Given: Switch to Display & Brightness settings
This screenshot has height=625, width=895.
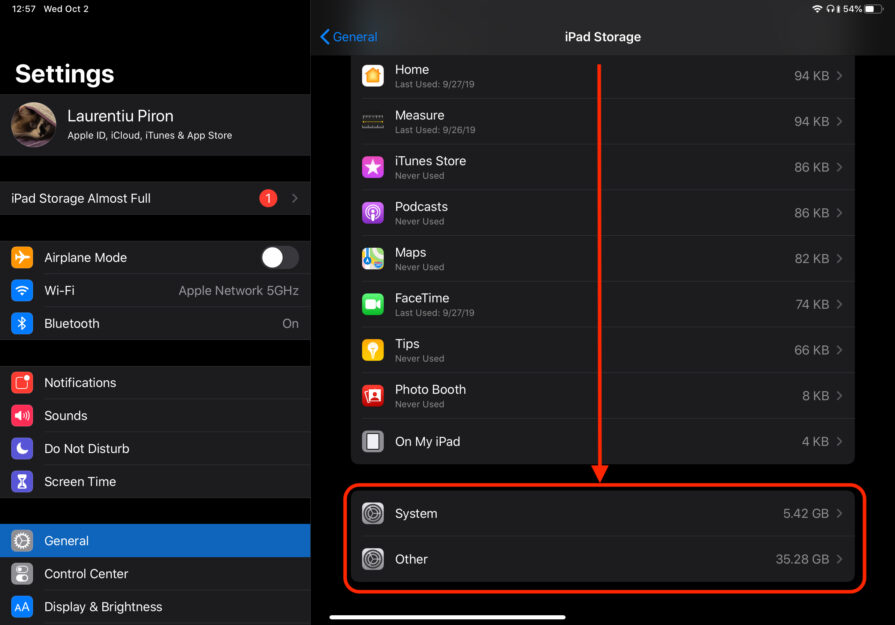Looking at the screenshot, I should point(103,606).
